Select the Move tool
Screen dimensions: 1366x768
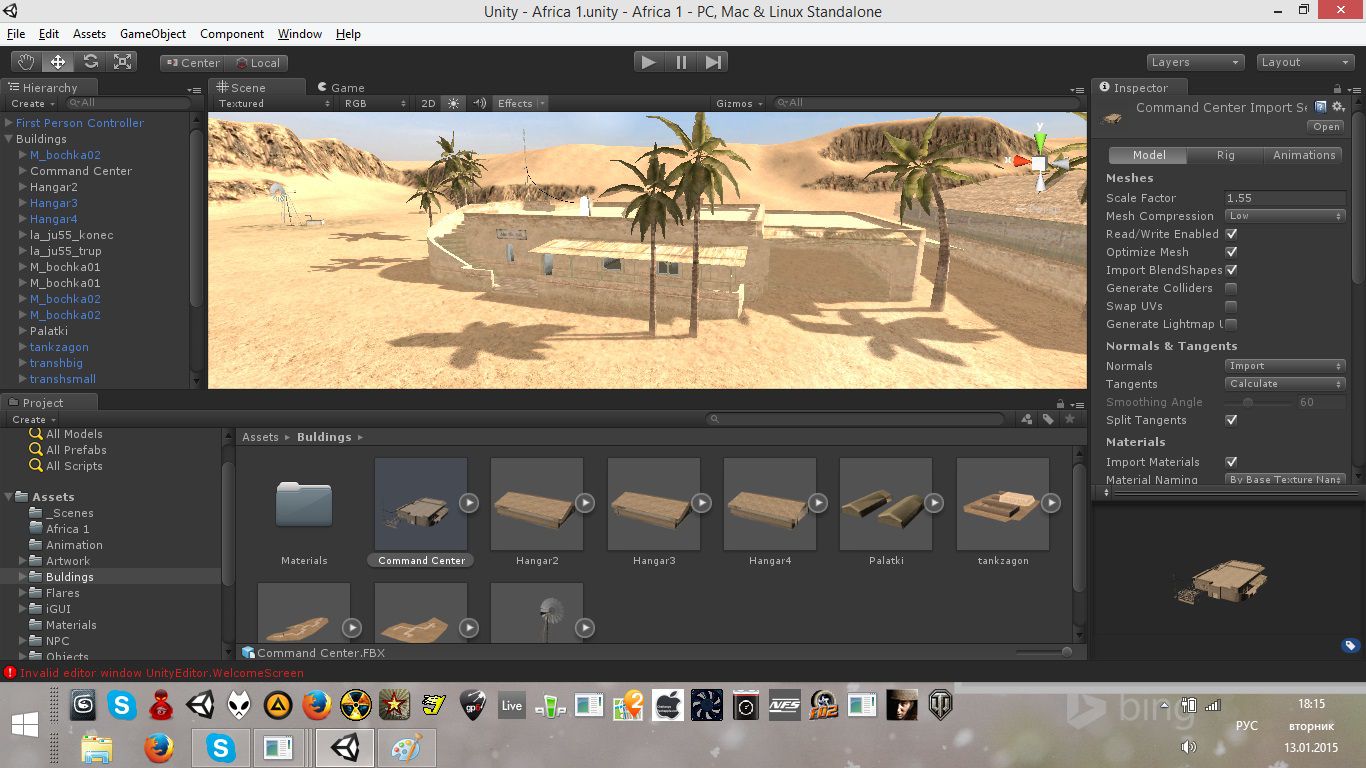(x=58, y=62)
